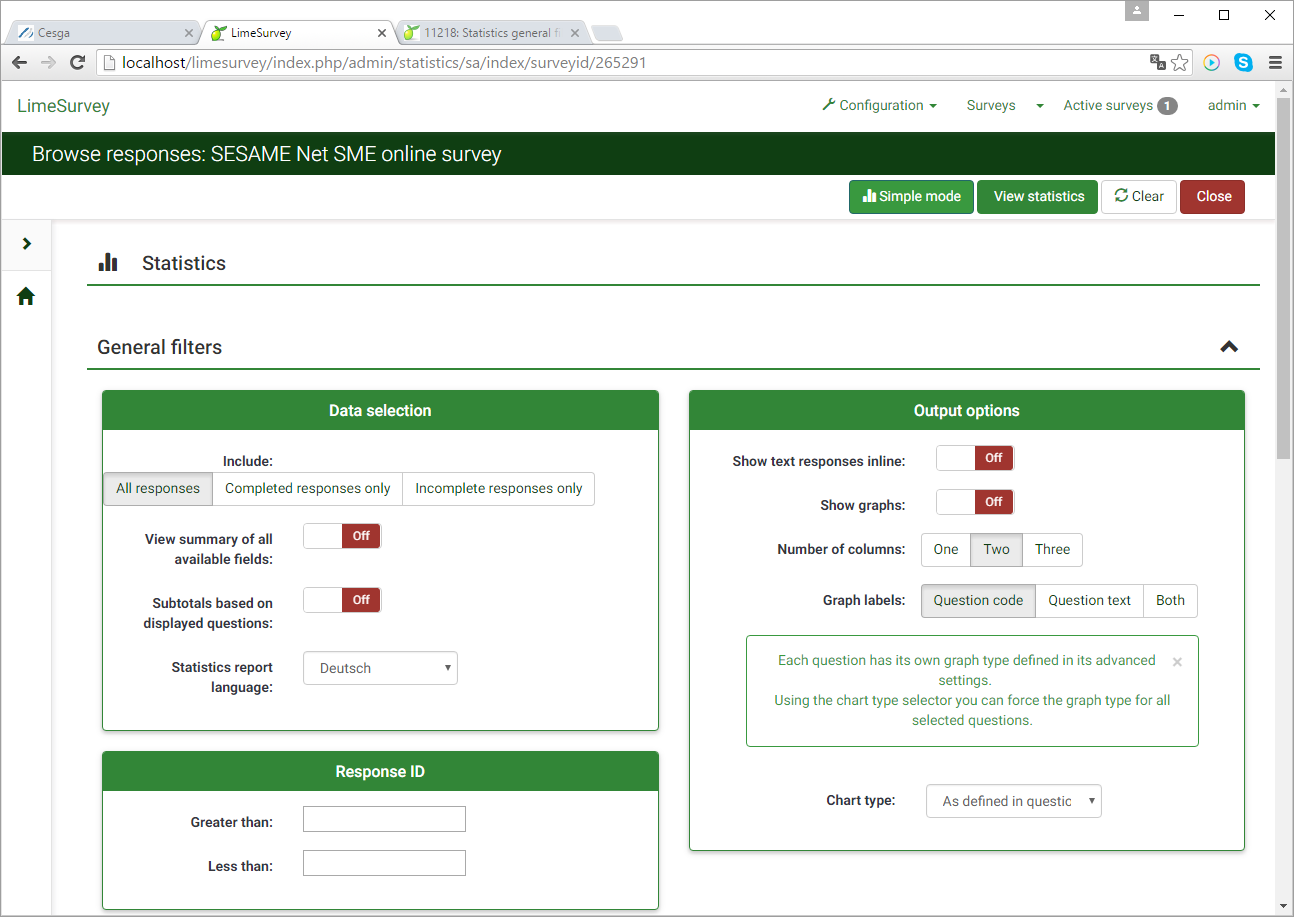Collapse the General filters section
Image resolution: width=1294 pixels, height=917 pixels.
tap(1229, 347)
